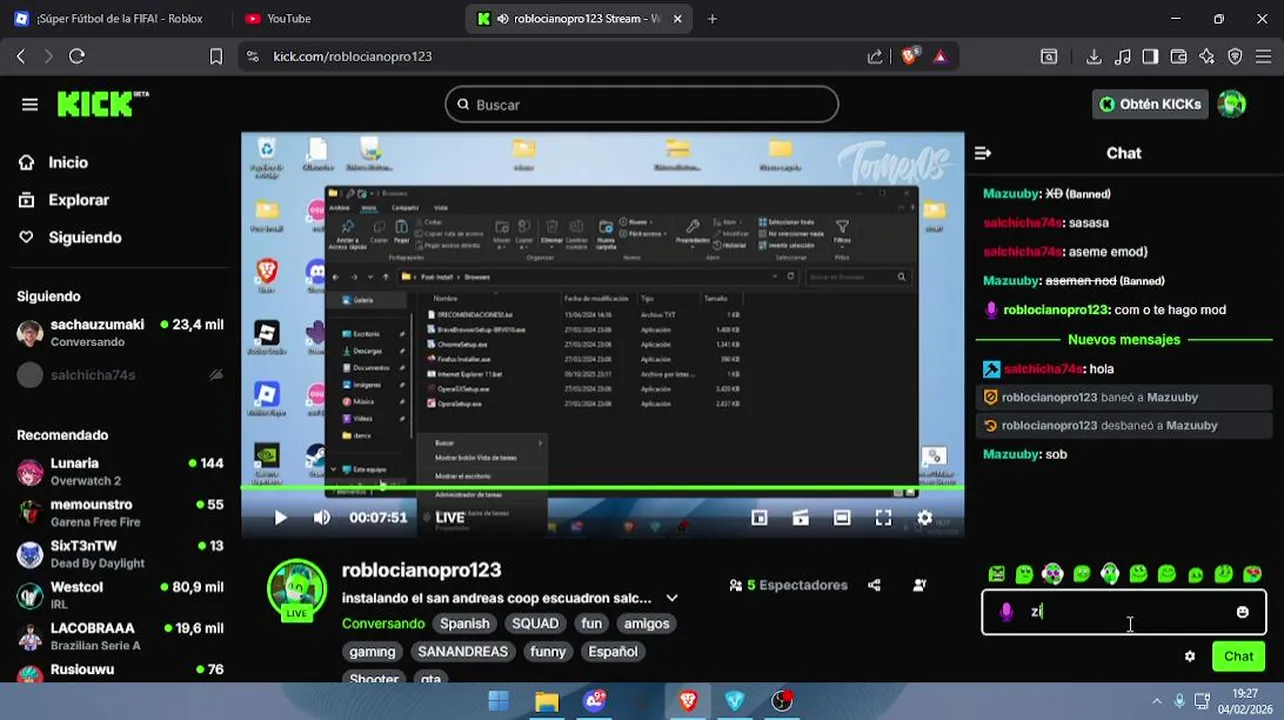
Task: Open LACOBRAAA's recommended channel
Action: [x=120, y=636]
